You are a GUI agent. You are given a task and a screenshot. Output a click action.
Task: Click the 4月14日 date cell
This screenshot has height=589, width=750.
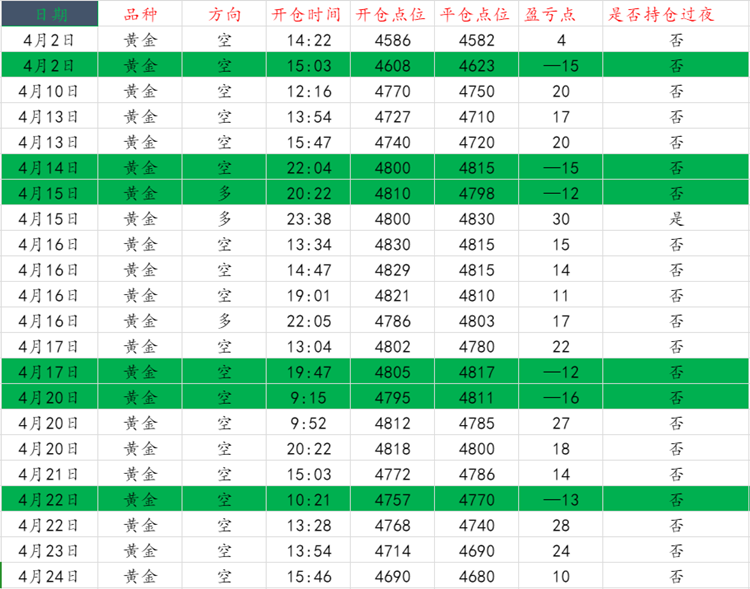tap(50, 167)
